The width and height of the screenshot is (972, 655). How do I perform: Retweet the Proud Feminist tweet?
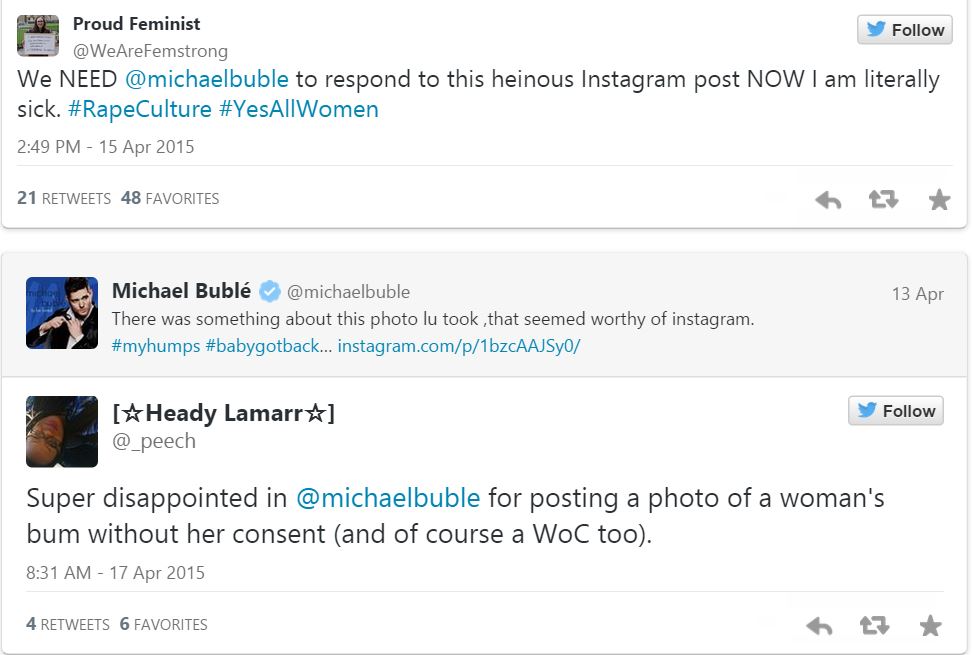pyautogui.click(x=883, y=200)
